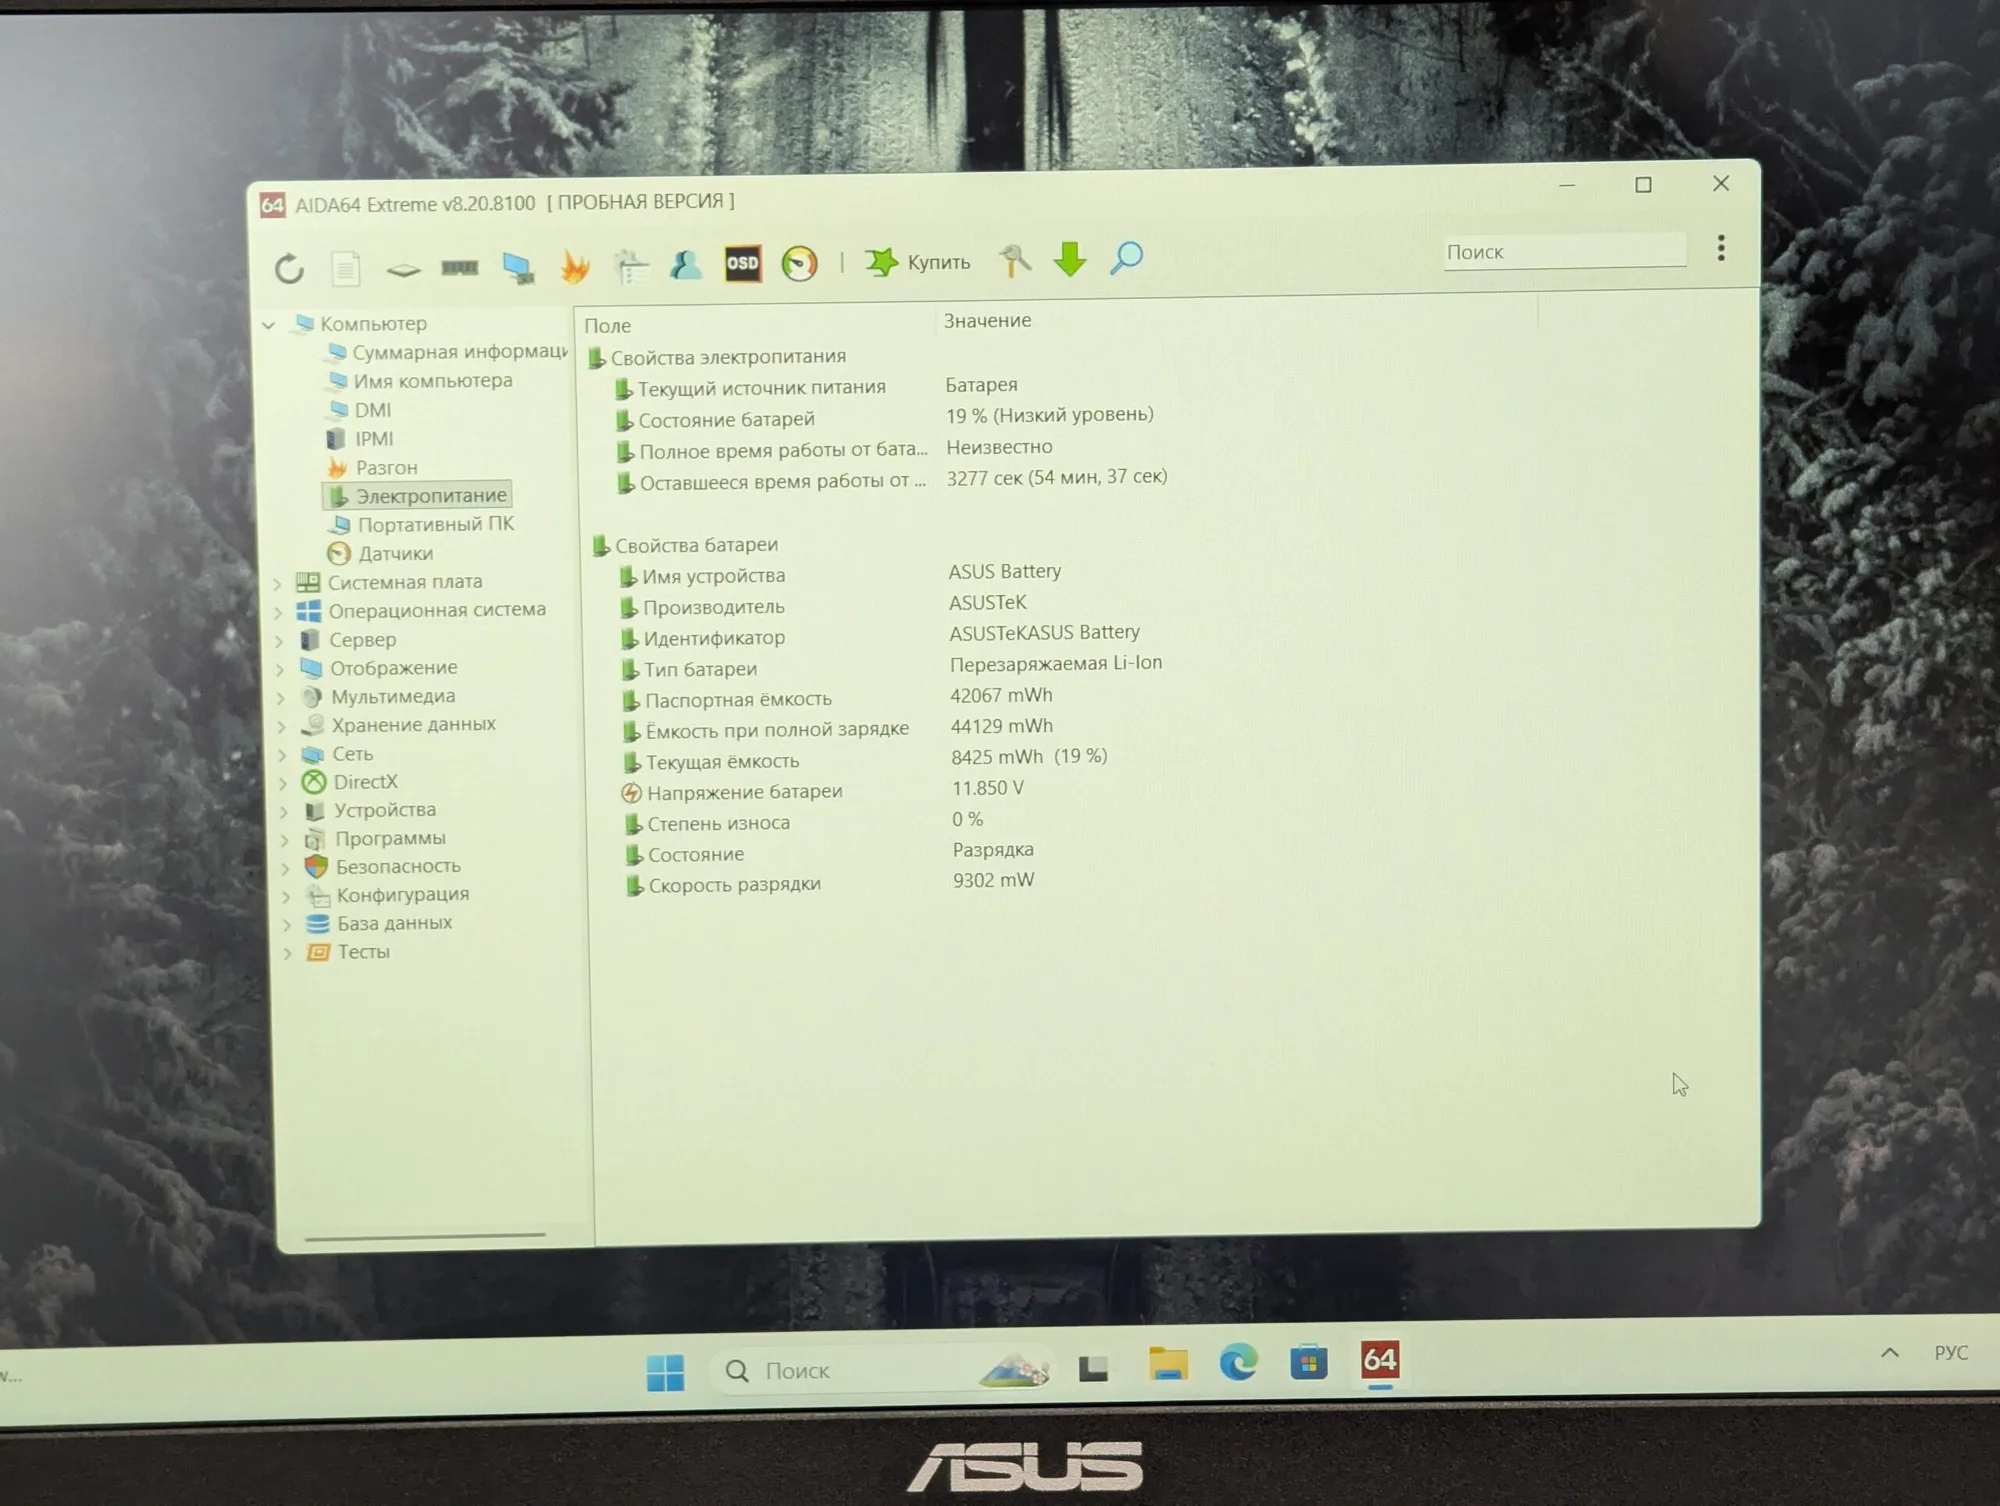
Task: Open the sensor gauge panel icon
Action: click(799, 263)
